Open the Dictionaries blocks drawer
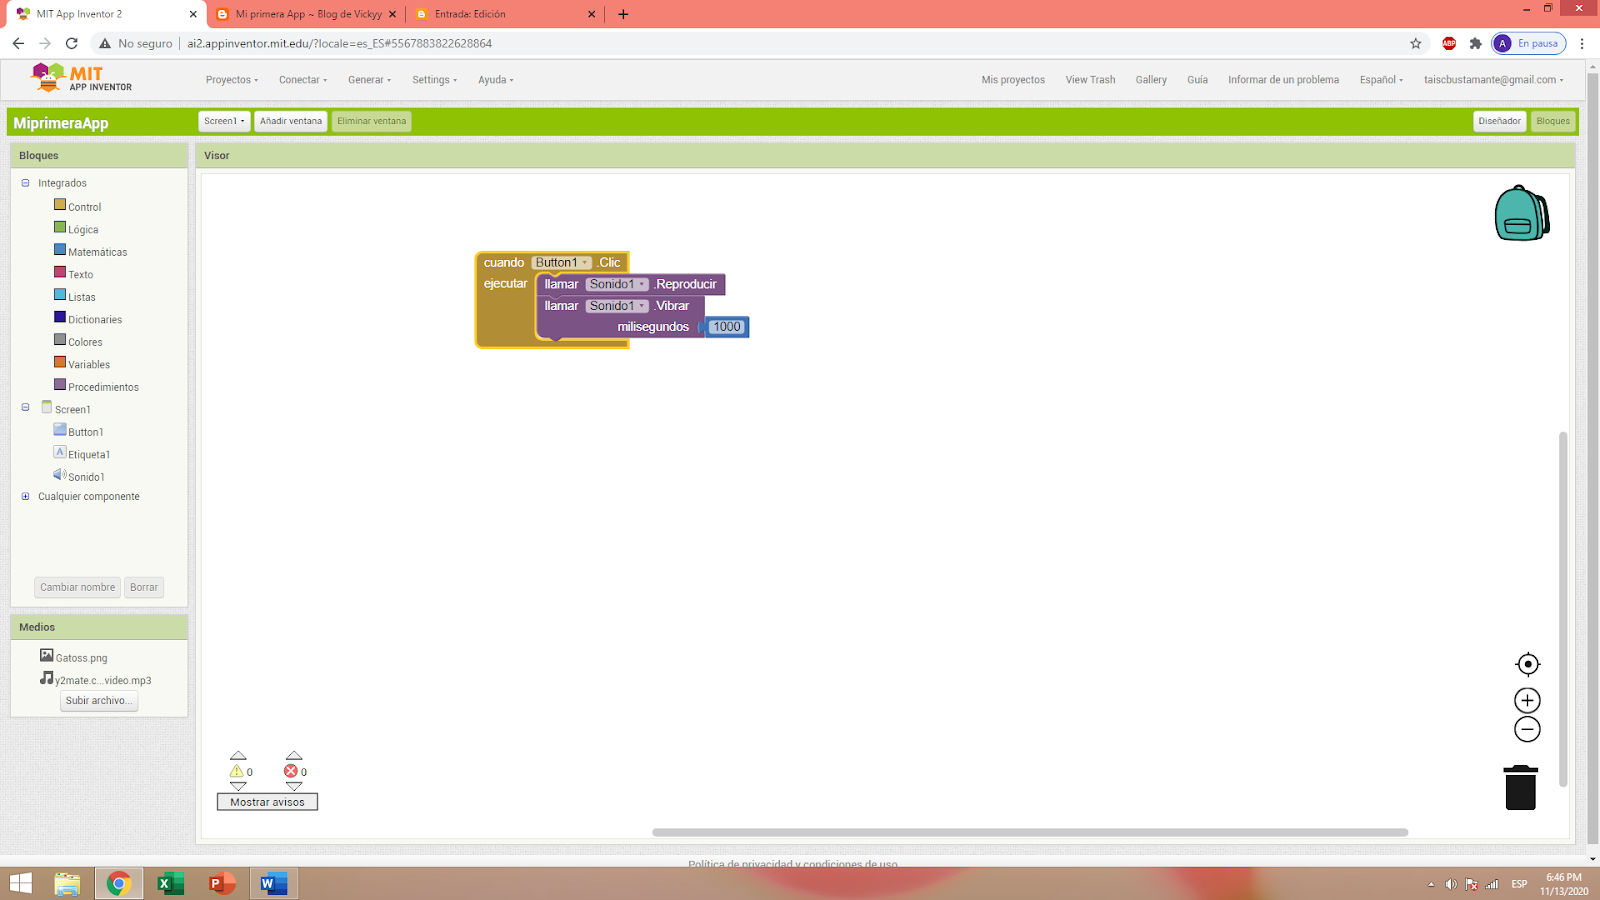 (x=95, y=319)
